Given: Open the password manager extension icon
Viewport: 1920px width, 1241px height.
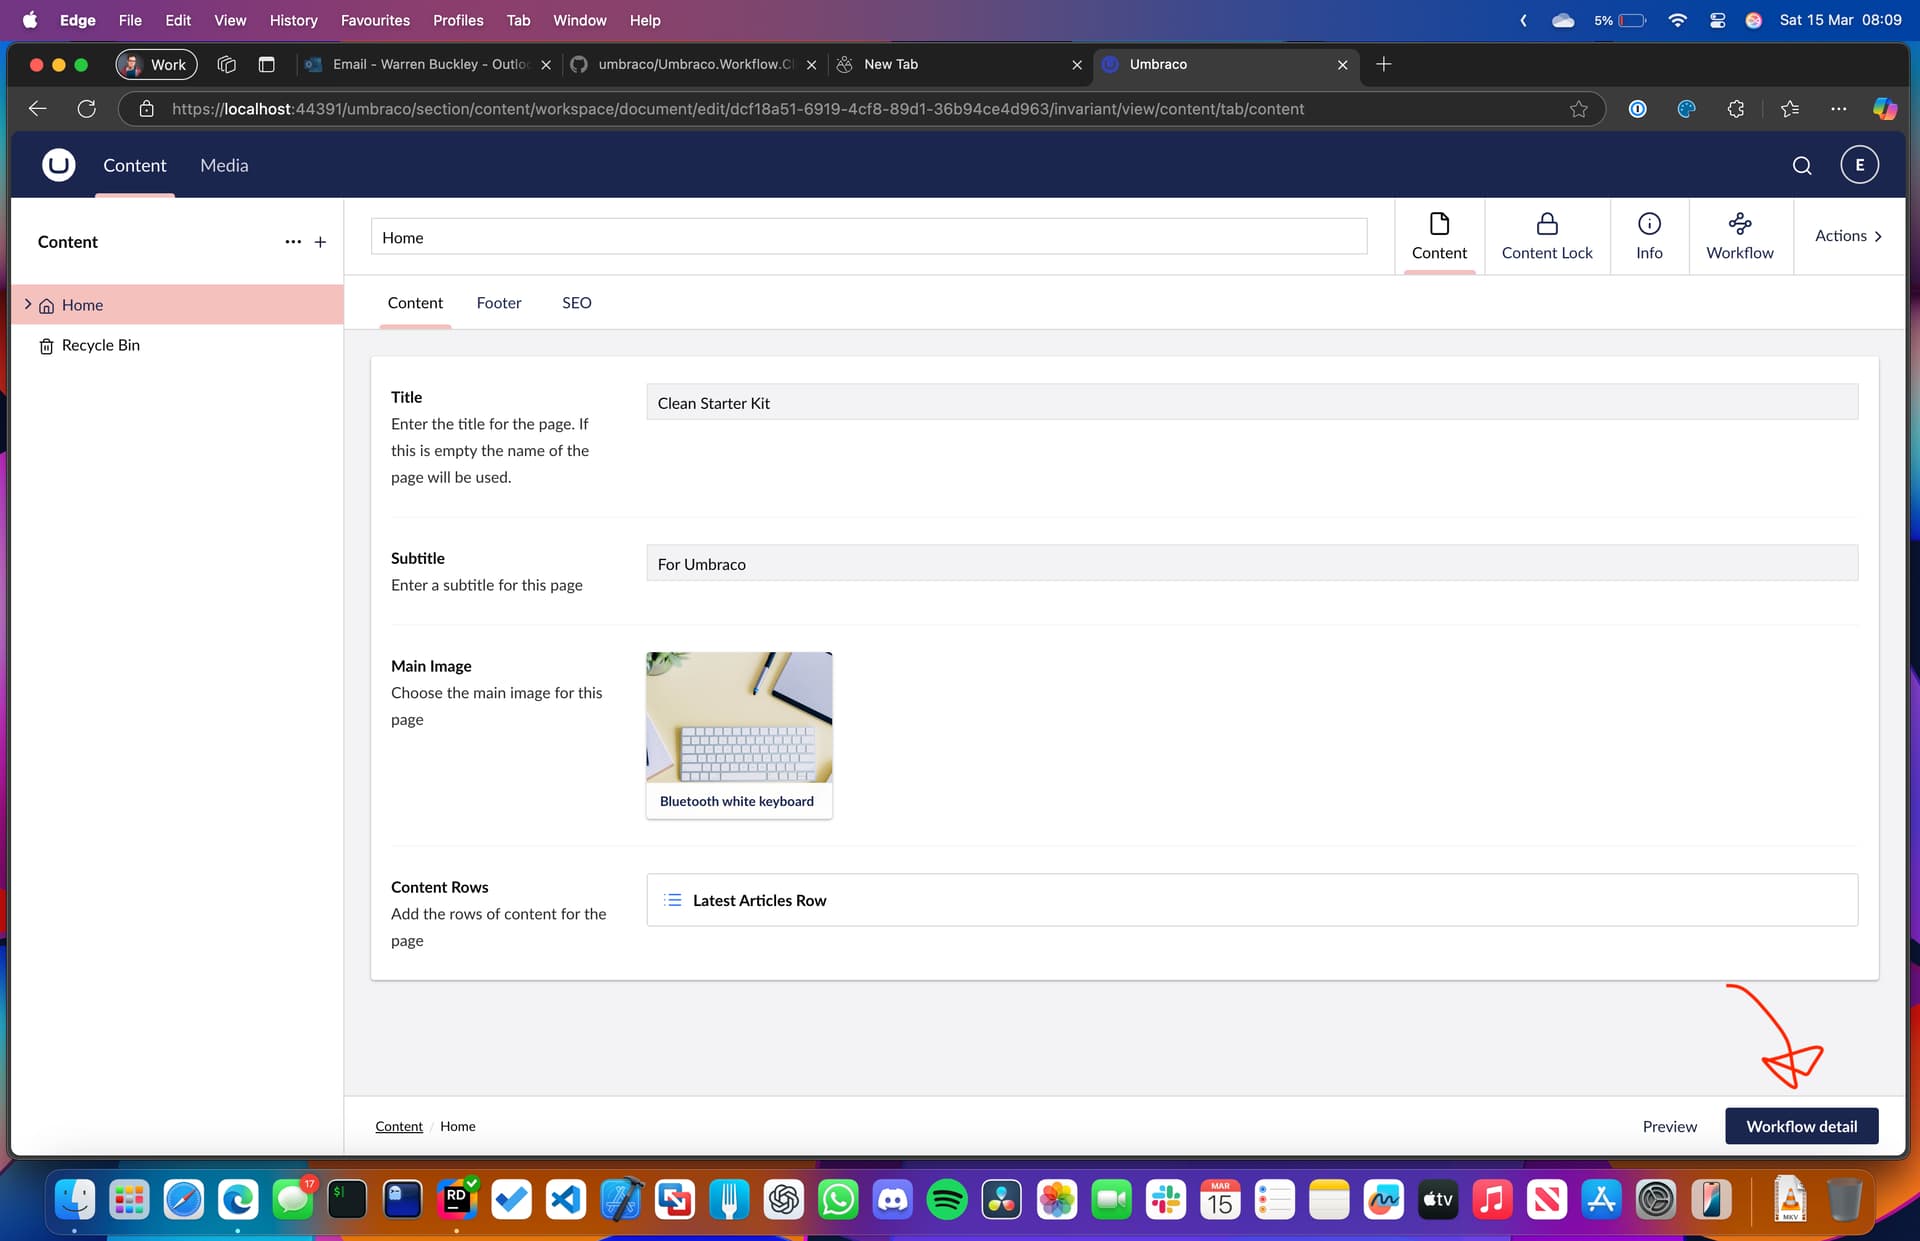Looking at the screenshot, I should tap(1637, 109).
